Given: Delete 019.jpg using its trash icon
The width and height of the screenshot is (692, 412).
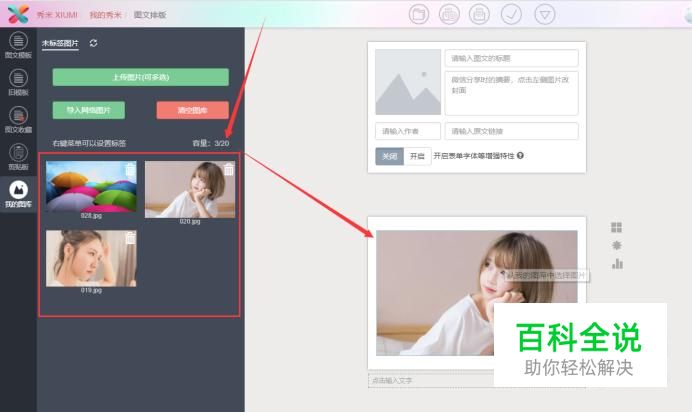Looking at the screenshot, I should point(130,238).
